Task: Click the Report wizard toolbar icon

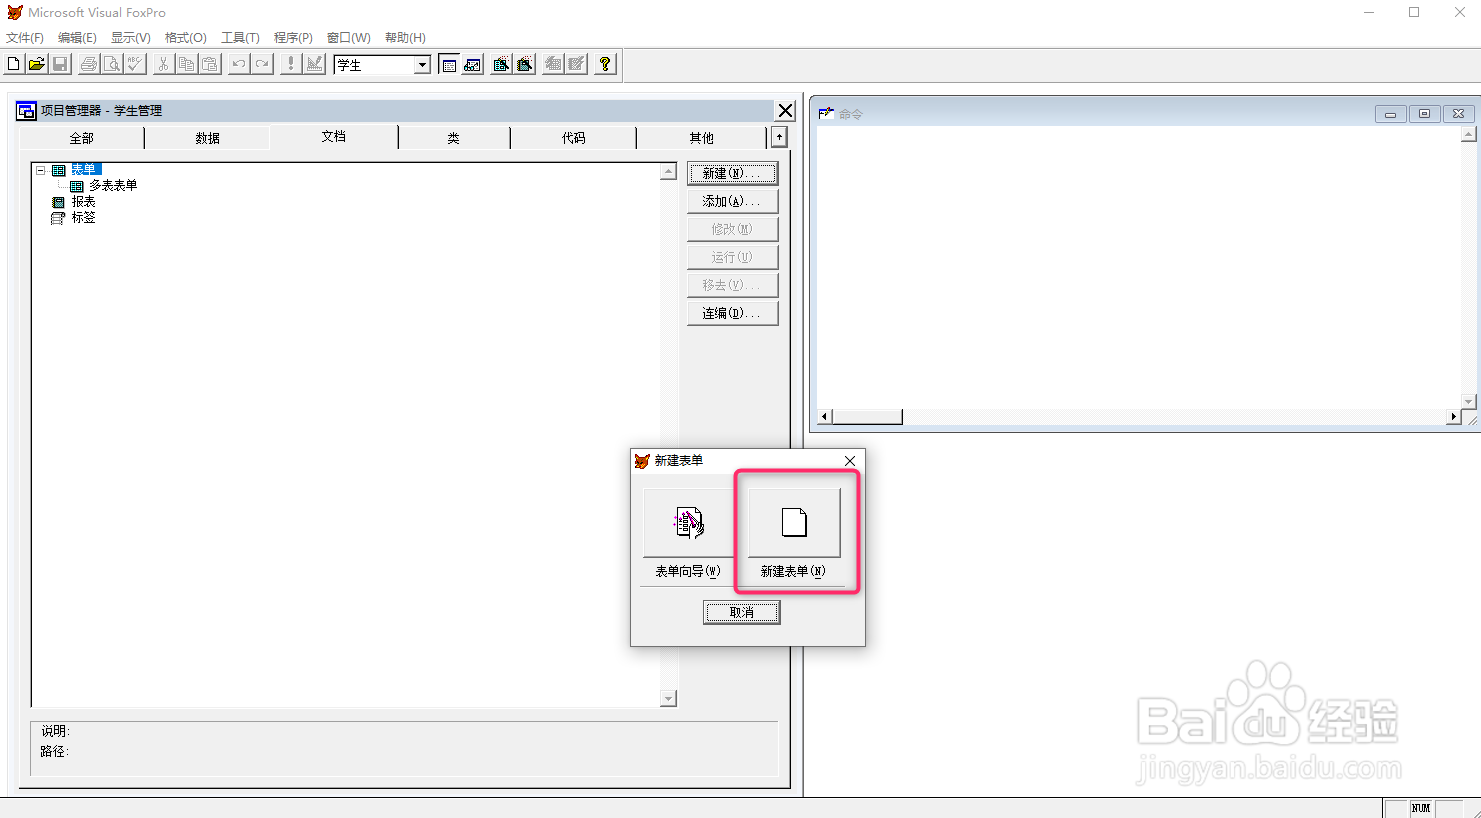Action: tap(525, 64)
